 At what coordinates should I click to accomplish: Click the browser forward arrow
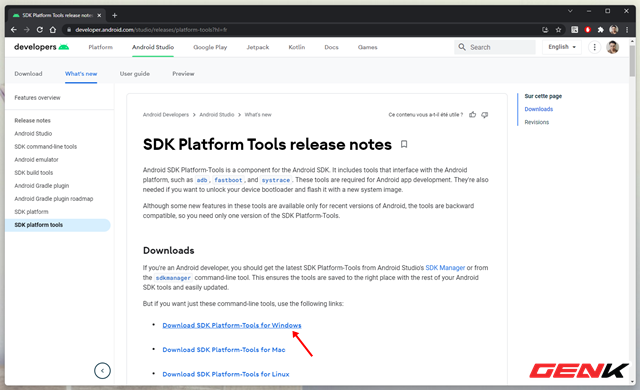(27, 30)
